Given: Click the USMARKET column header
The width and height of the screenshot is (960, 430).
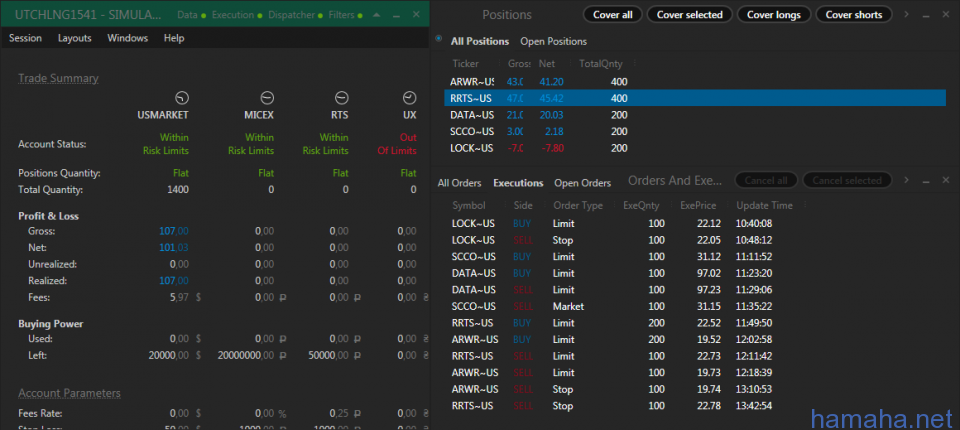Looking at the screenshot, I should (163, 115).
